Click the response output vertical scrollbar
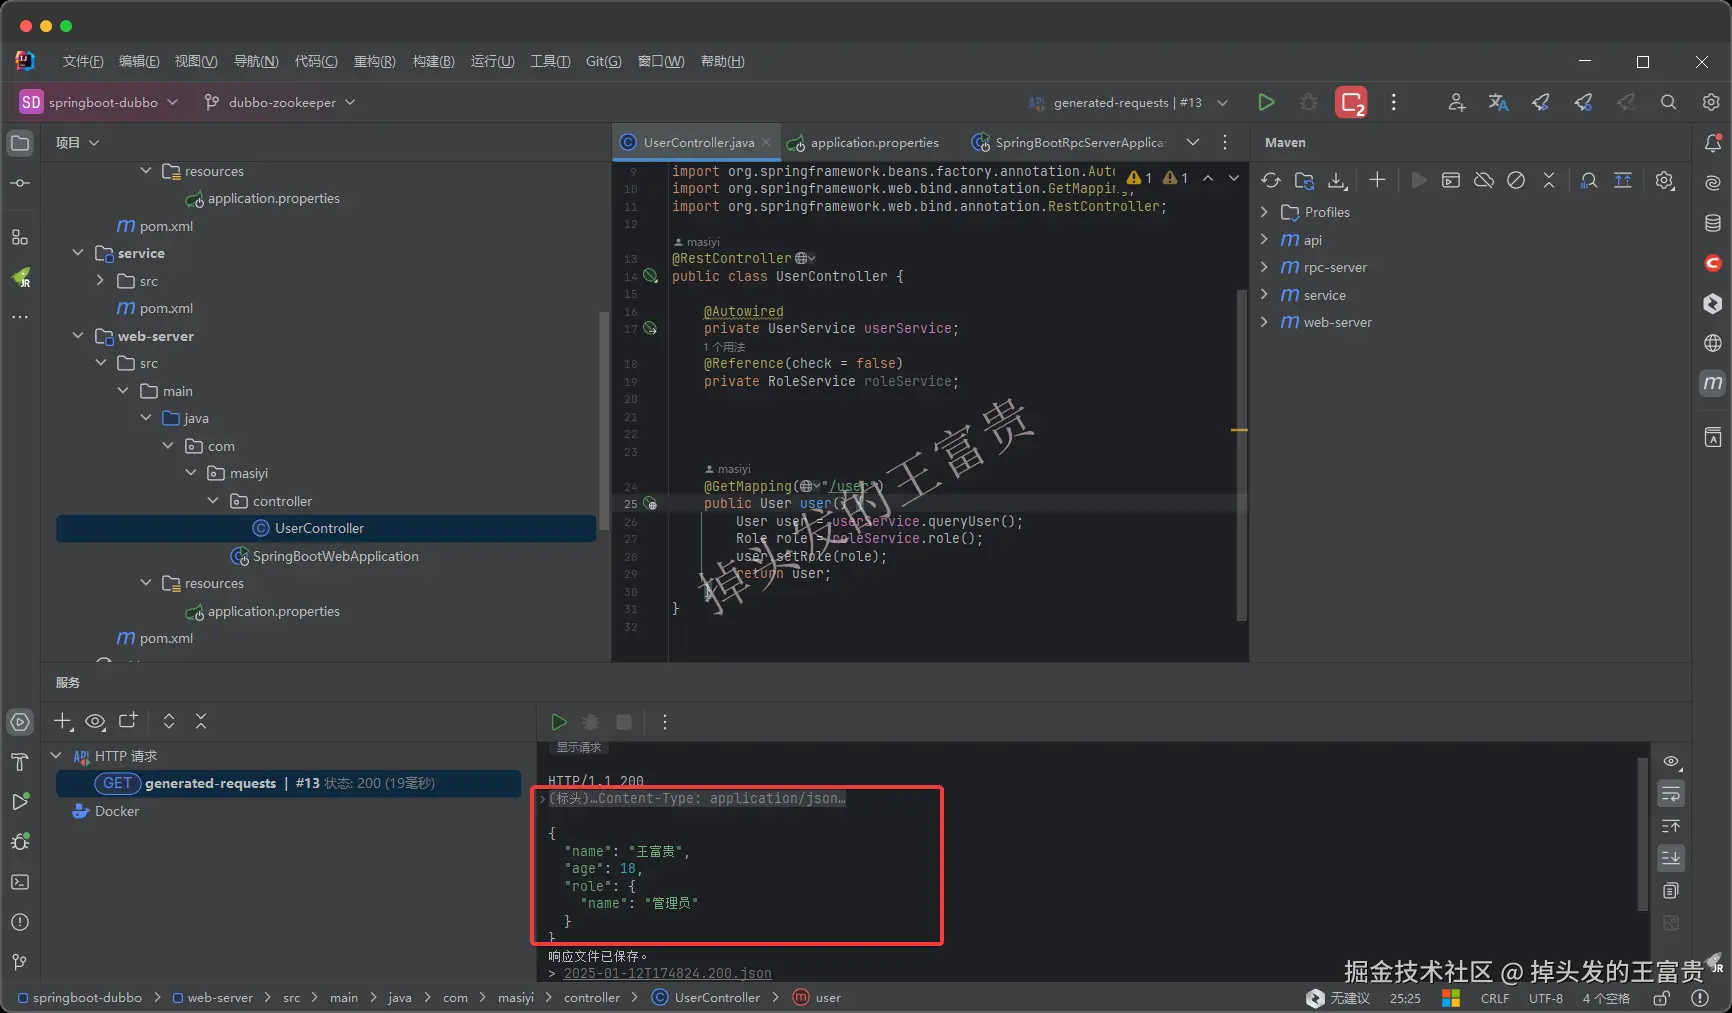Image resolution: width=1732 pixels, height=1013 pixels. point(1642,834)
